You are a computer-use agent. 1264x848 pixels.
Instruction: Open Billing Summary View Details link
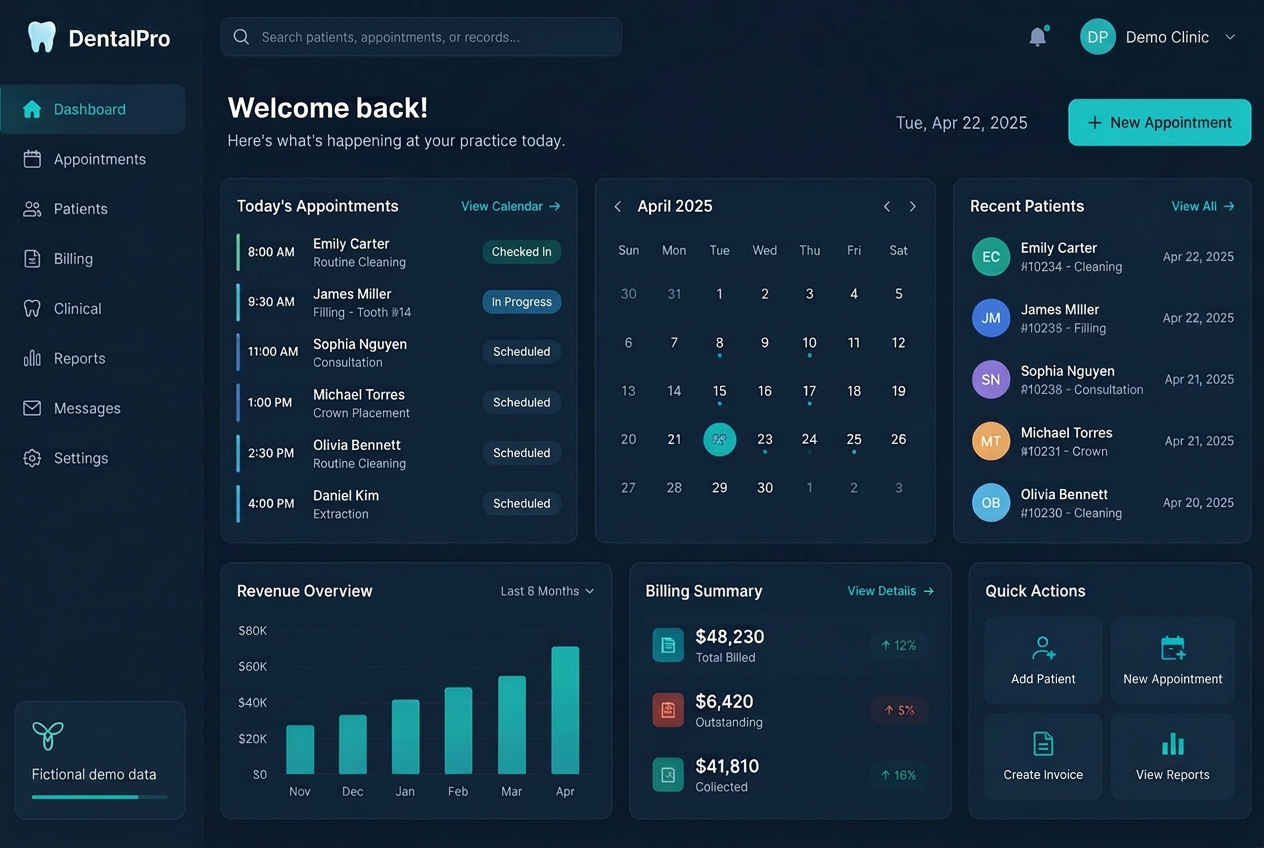coord(890,591)
